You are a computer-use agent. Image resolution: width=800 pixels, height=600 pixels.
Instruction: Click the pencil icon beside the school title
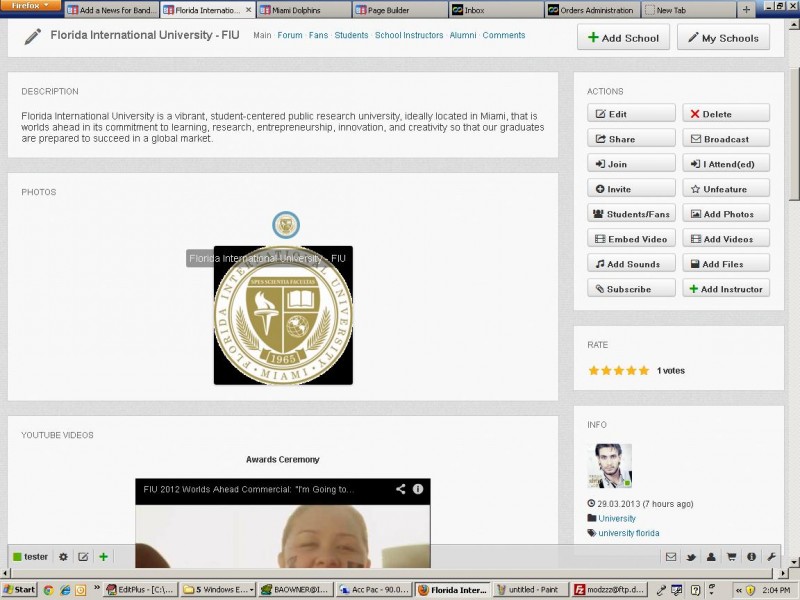(33, 36)
